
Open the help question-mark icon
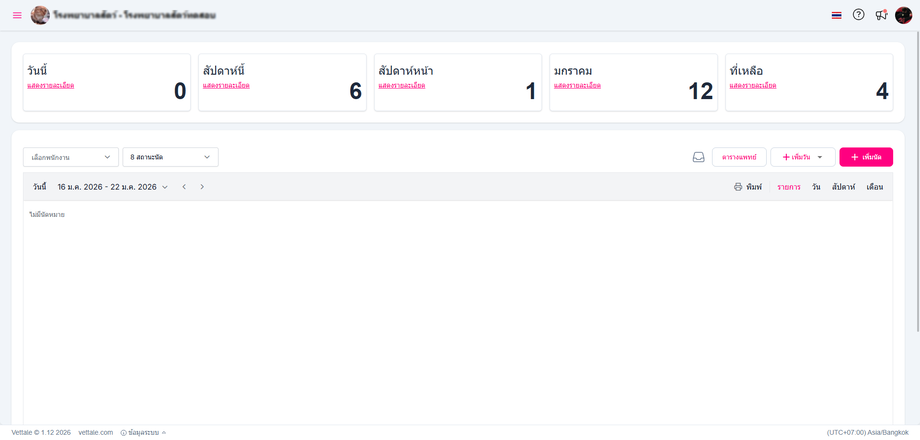pos(858,15)
